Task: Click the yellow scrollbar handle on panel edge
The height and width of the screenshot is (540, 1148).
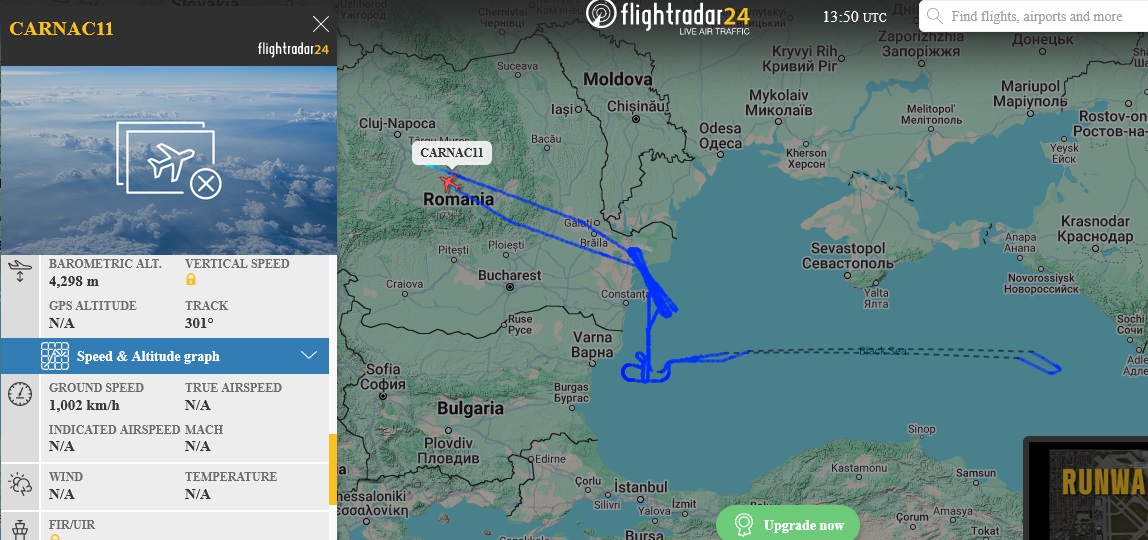Action: click(333, 469)
